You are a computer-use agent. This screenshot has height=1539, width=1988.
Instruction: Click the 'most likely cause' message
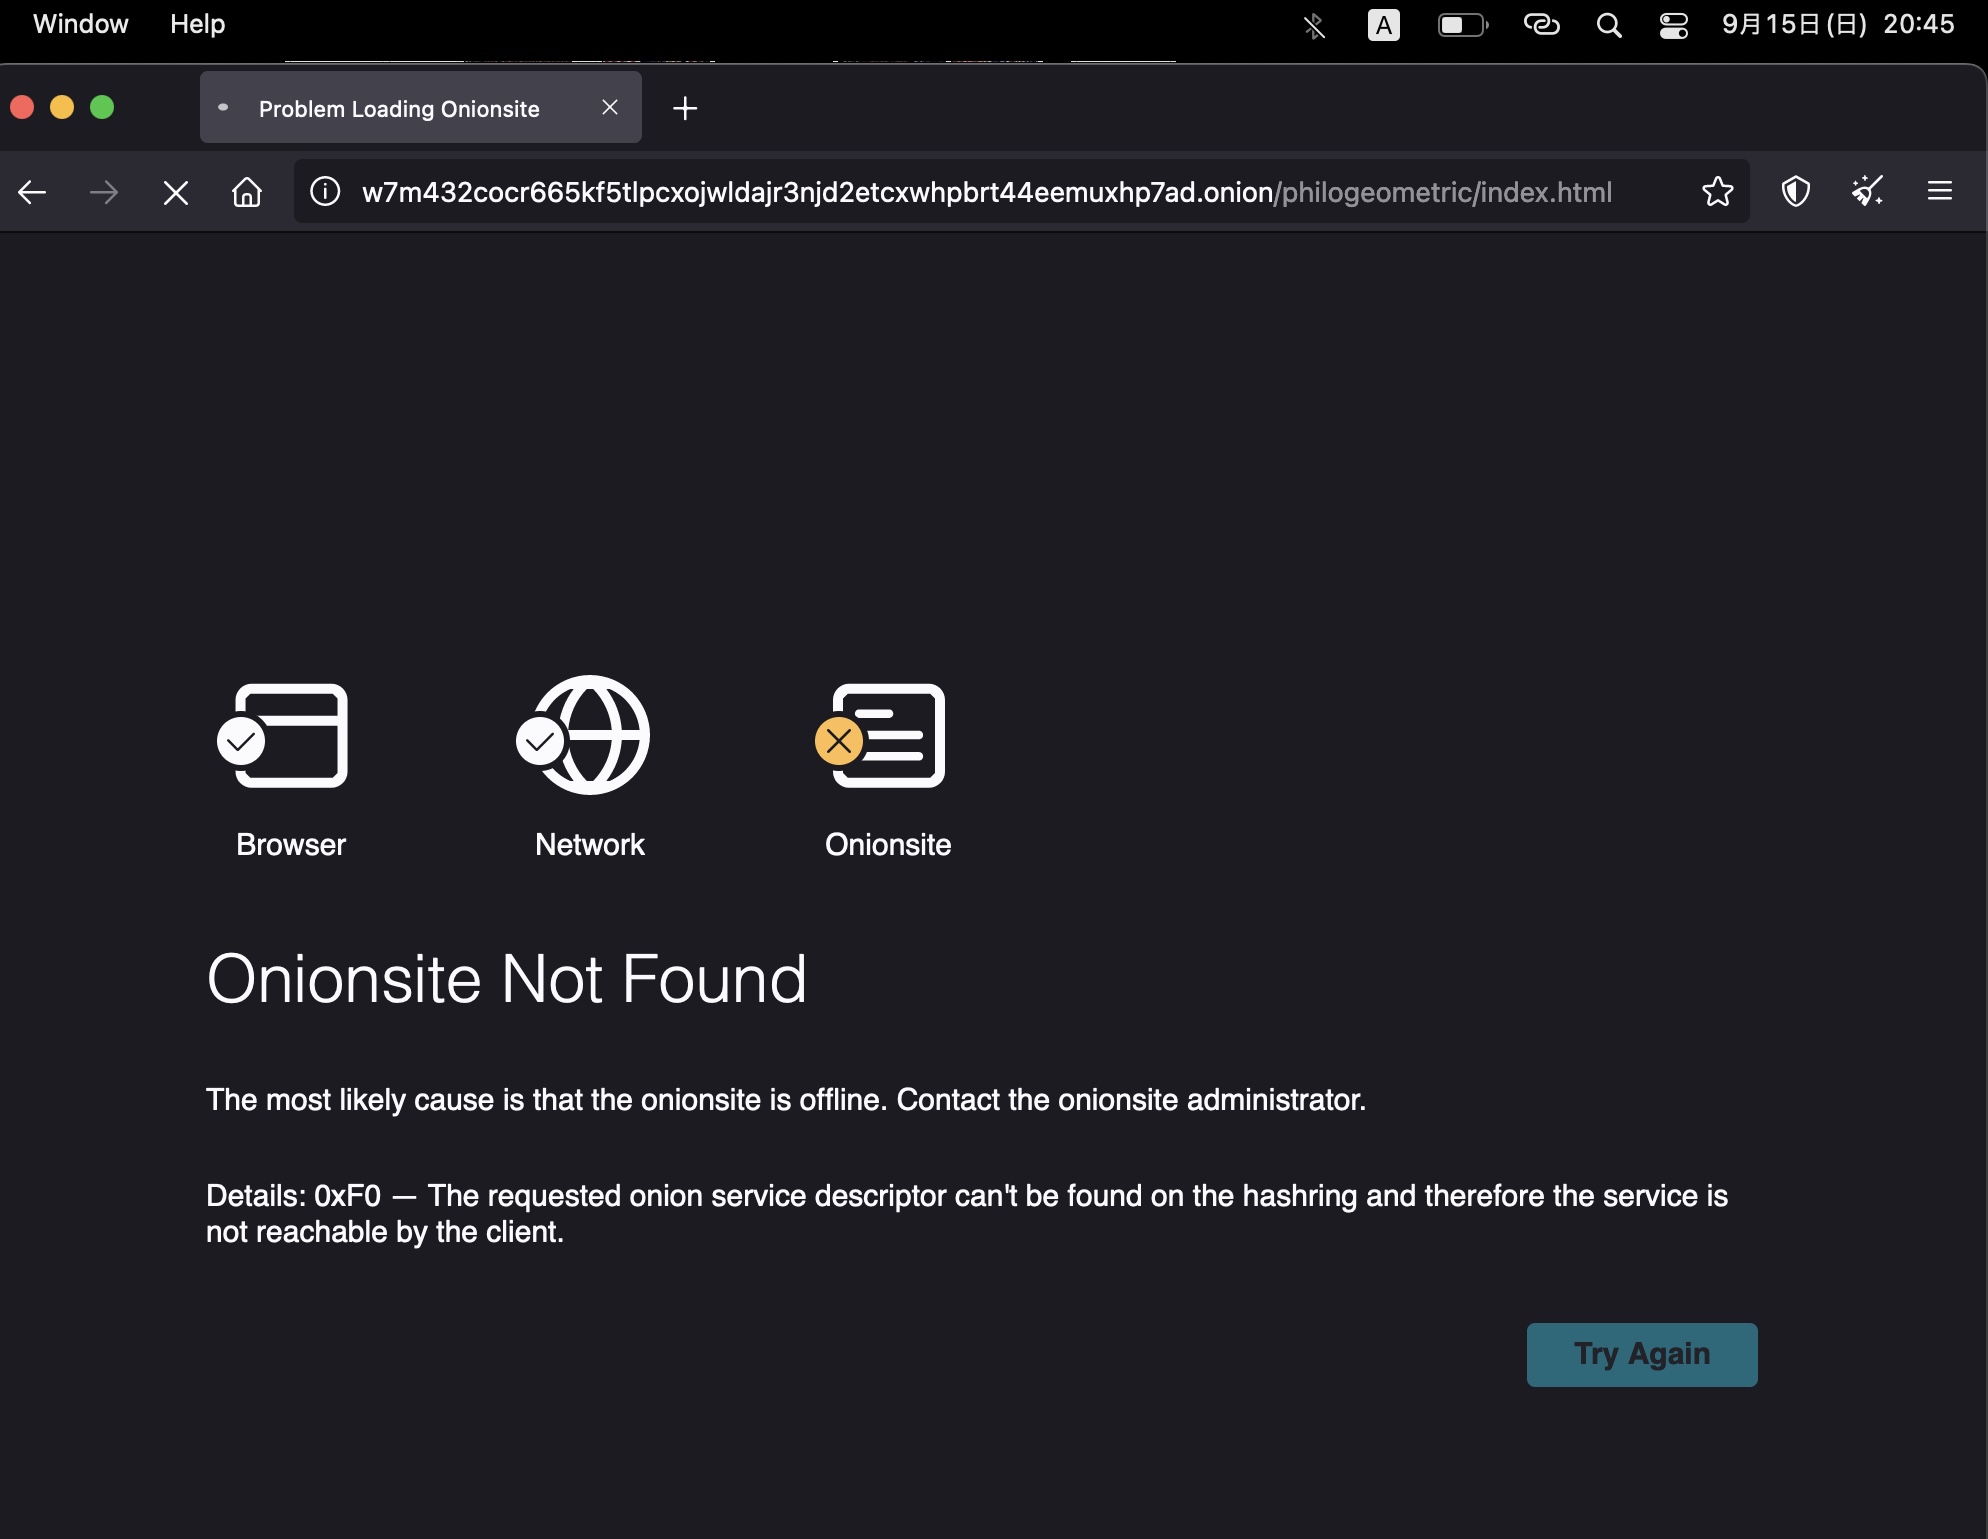(x=786, y=1100)
